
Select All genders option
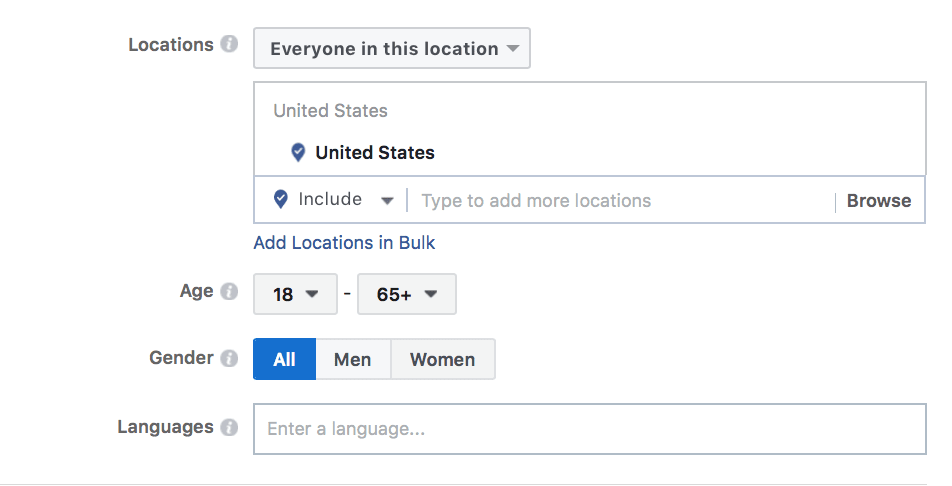[284, 359]
